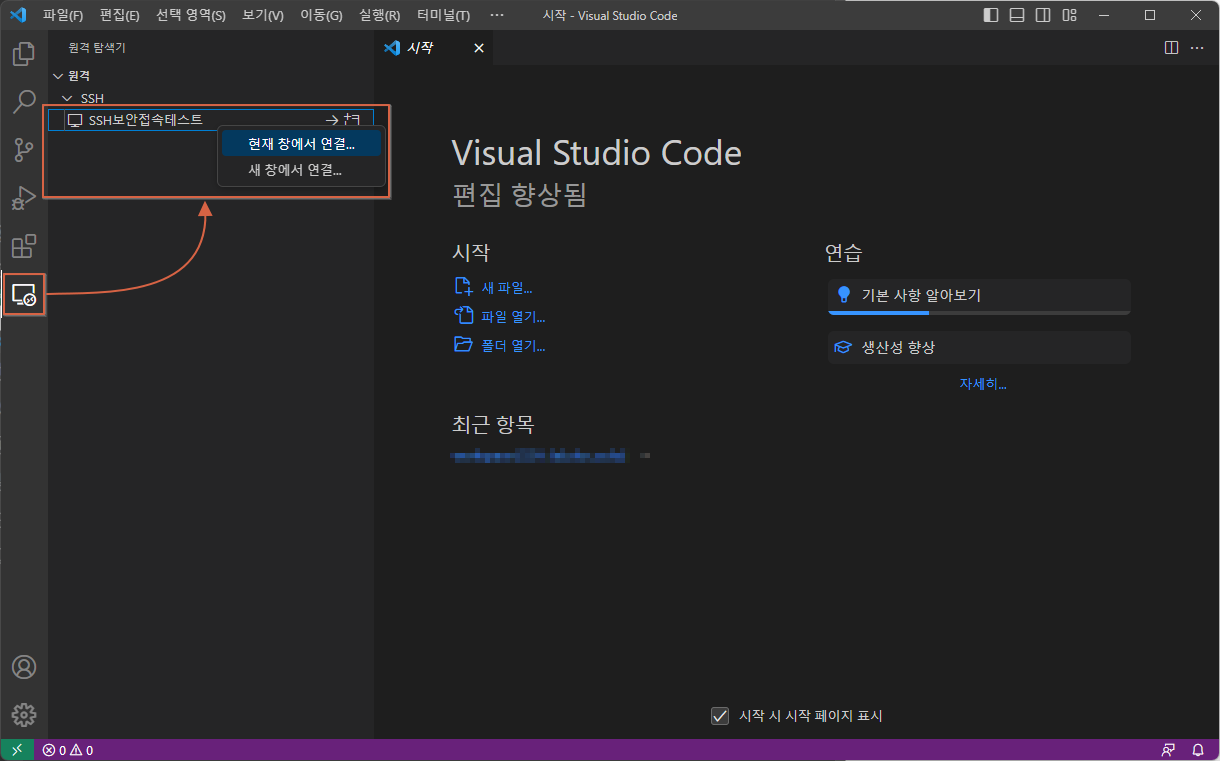Click connect arrow icon on SSH보안접속테스트 row
Image resolution: width=1220 pixels, height=761 pixels.
pos(332,120)
